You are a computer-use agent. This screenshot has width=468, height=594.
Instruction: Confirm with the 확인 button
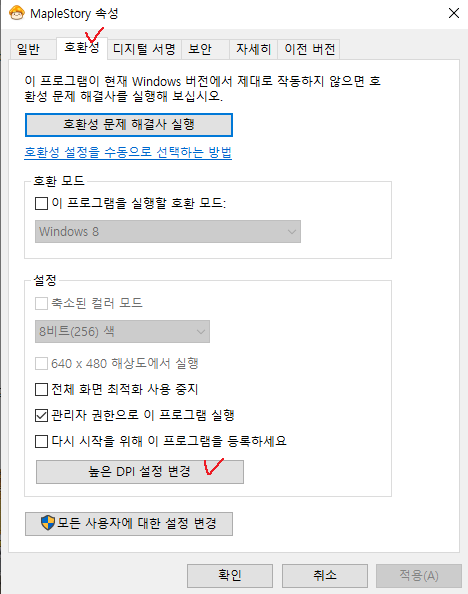tap(230, 575)
